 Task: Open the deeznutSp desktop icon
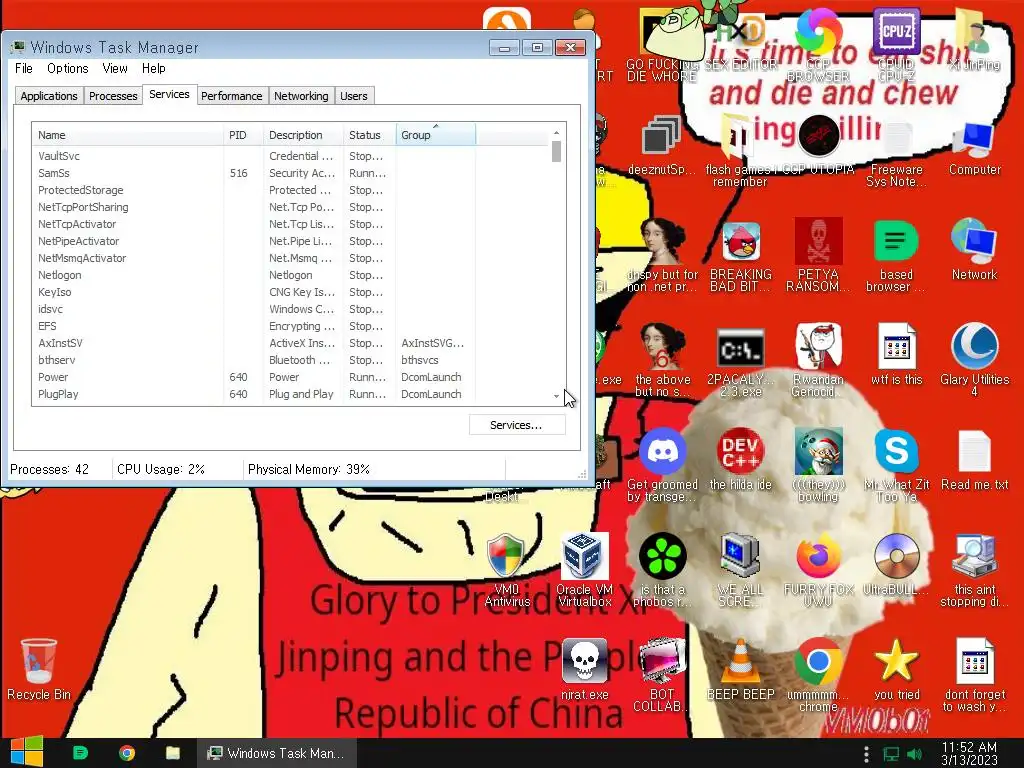pos(661,147)
